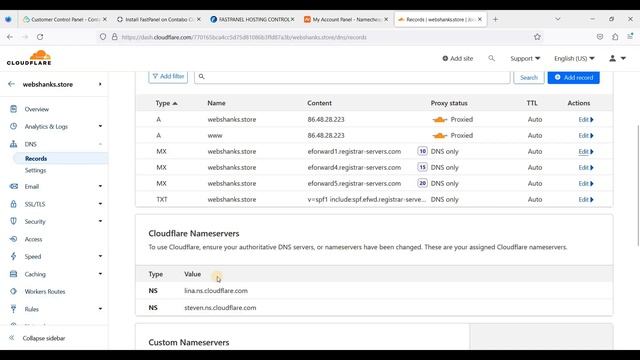Go back in browser history
The image size is (640, 360).
tap(10, 37)
